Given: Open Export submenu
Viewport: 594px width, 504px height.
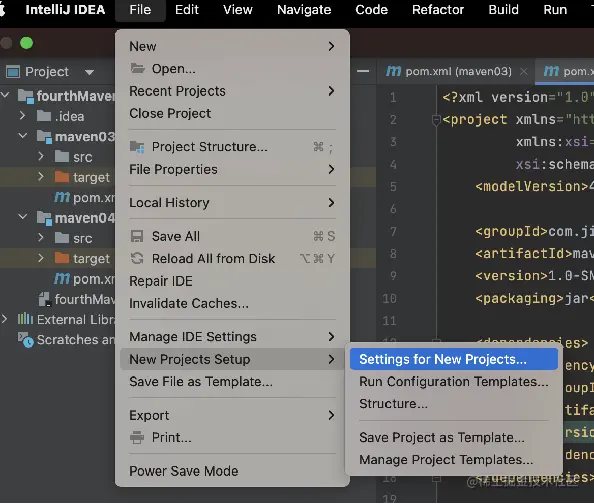Looking at the screenshot, I should click(232, 415).
